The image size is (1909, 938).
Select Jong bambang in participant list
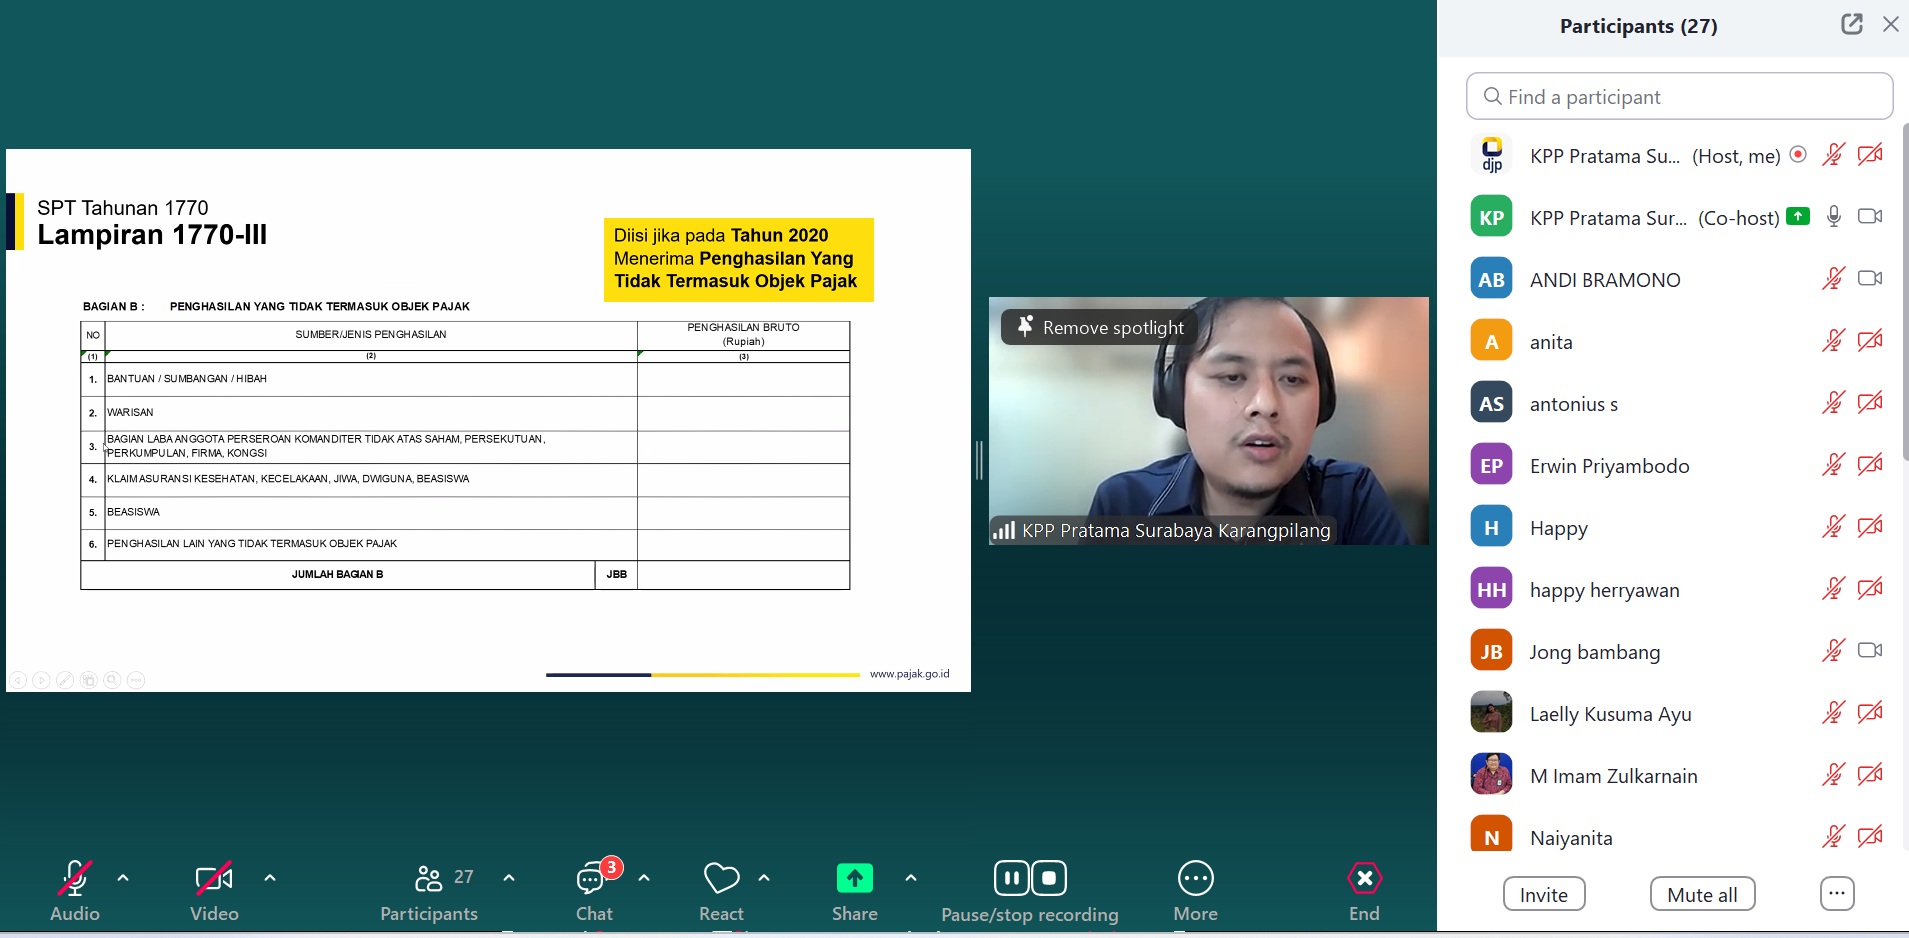[x=1594, y=652]
